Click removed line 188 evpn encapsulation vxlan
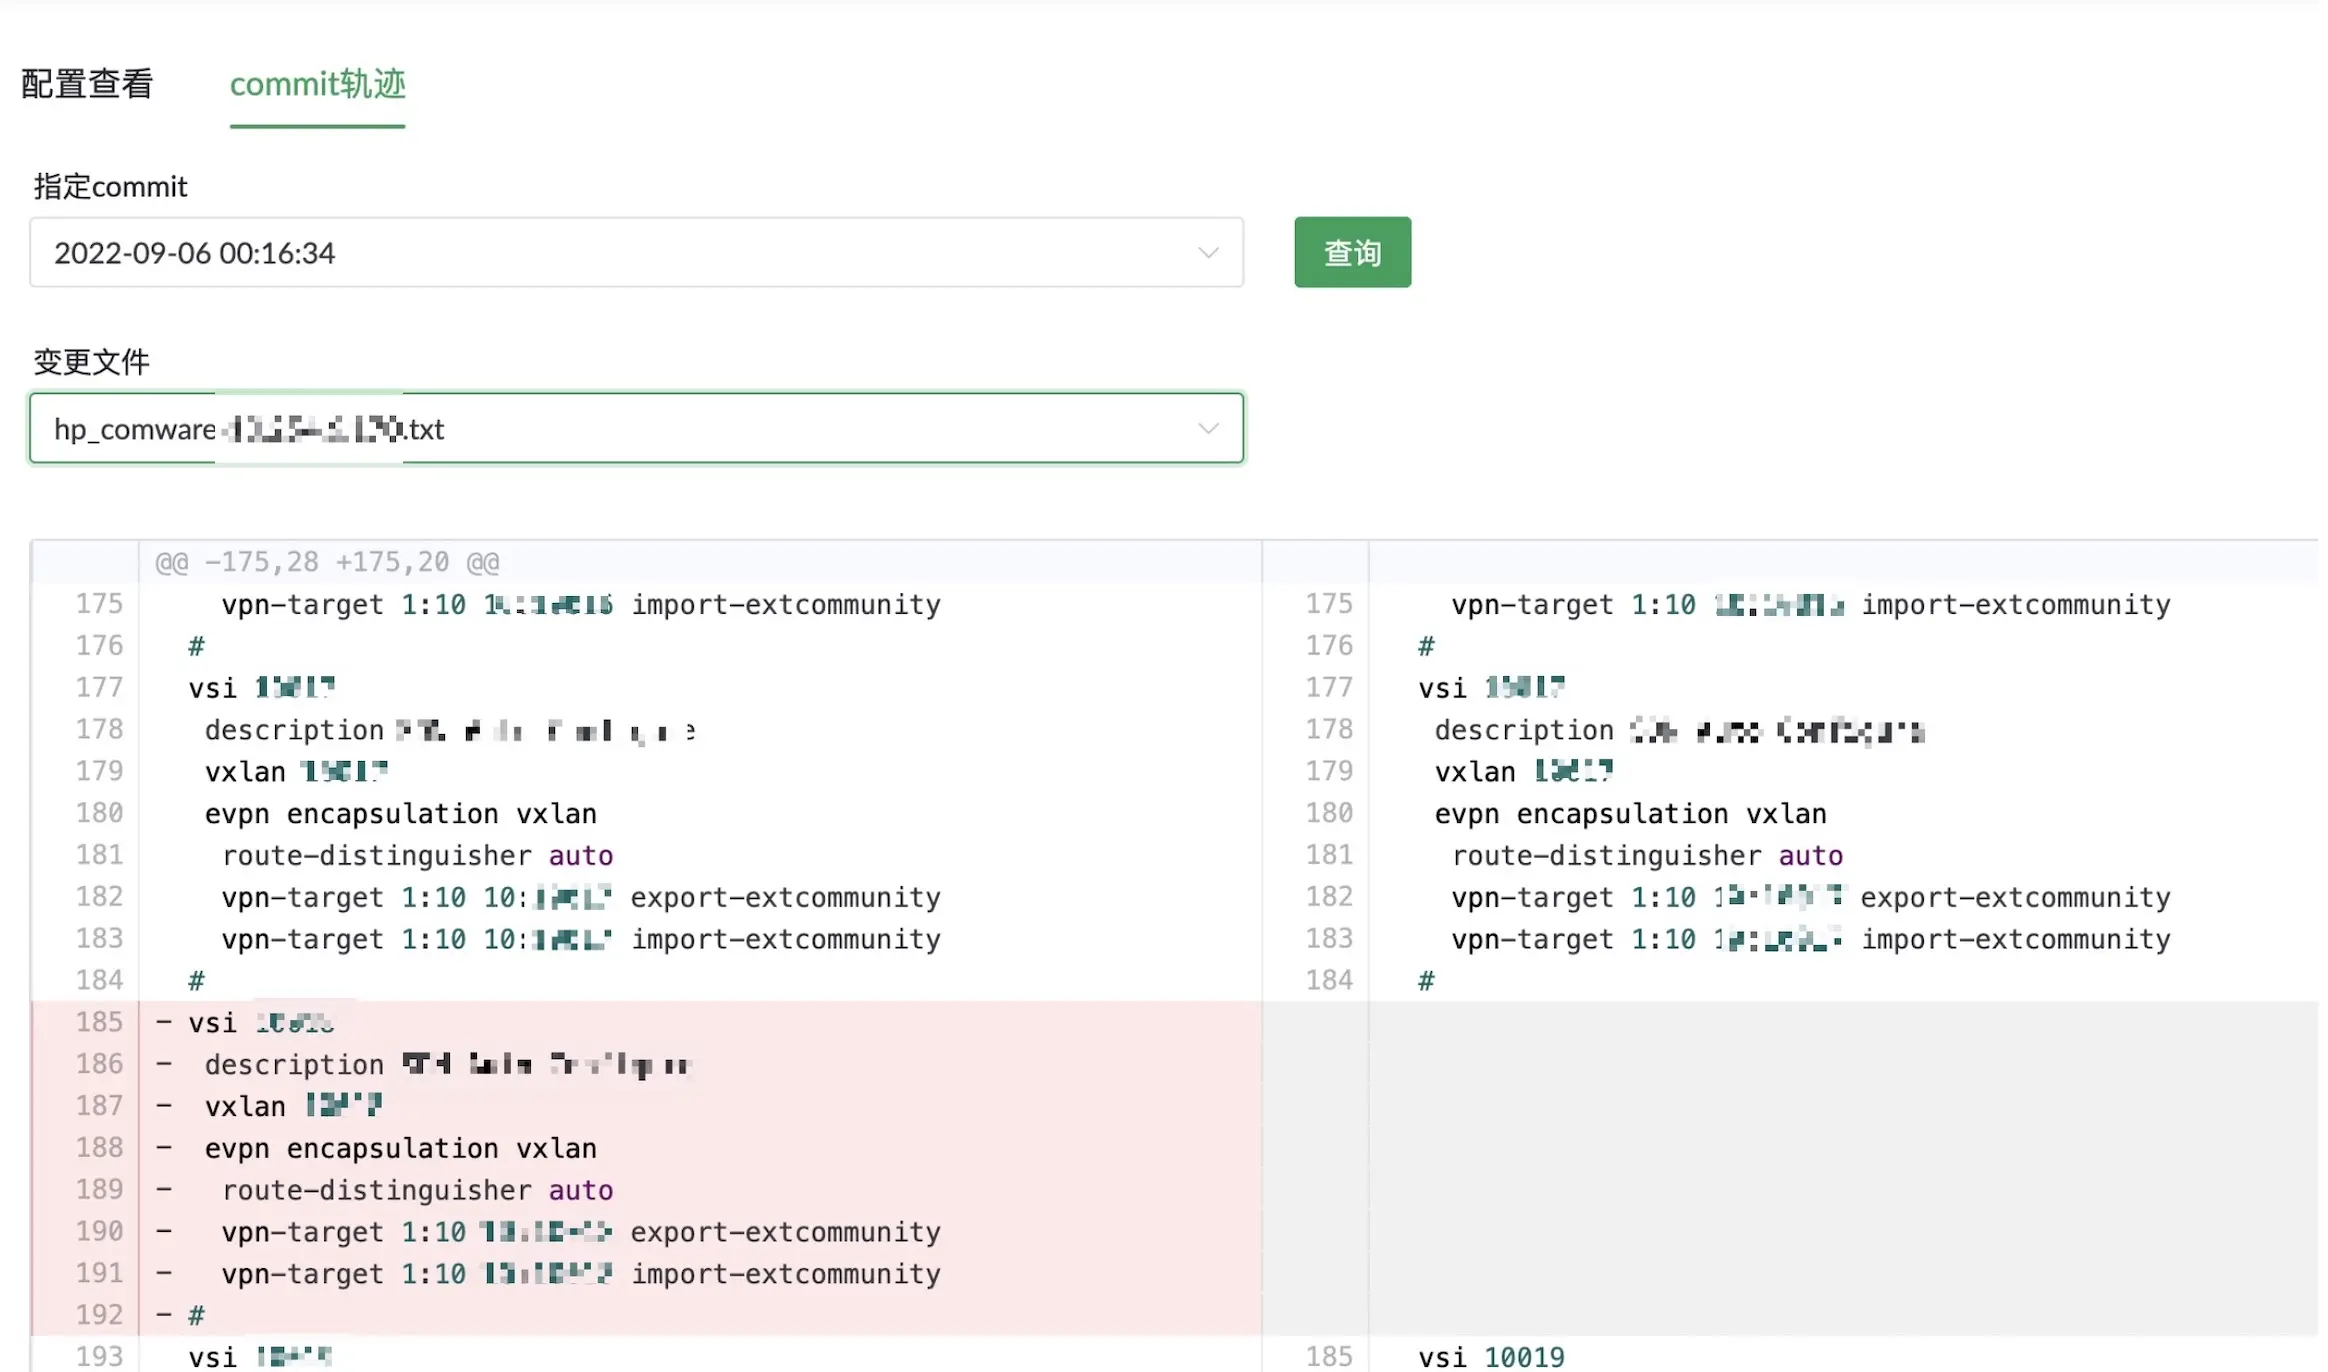2328x1372 pixels. coord(400,1148)
